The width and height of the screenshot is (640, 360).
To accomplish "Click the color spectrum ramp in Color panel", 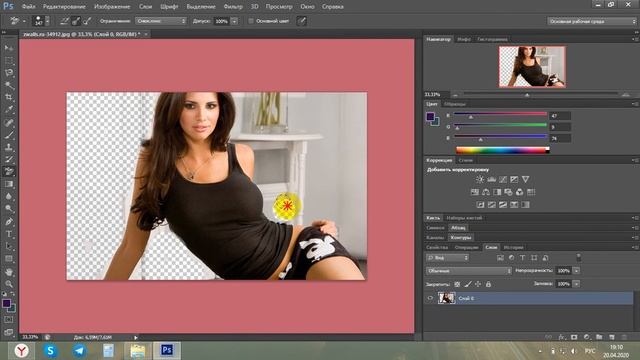I will (502, 150).
